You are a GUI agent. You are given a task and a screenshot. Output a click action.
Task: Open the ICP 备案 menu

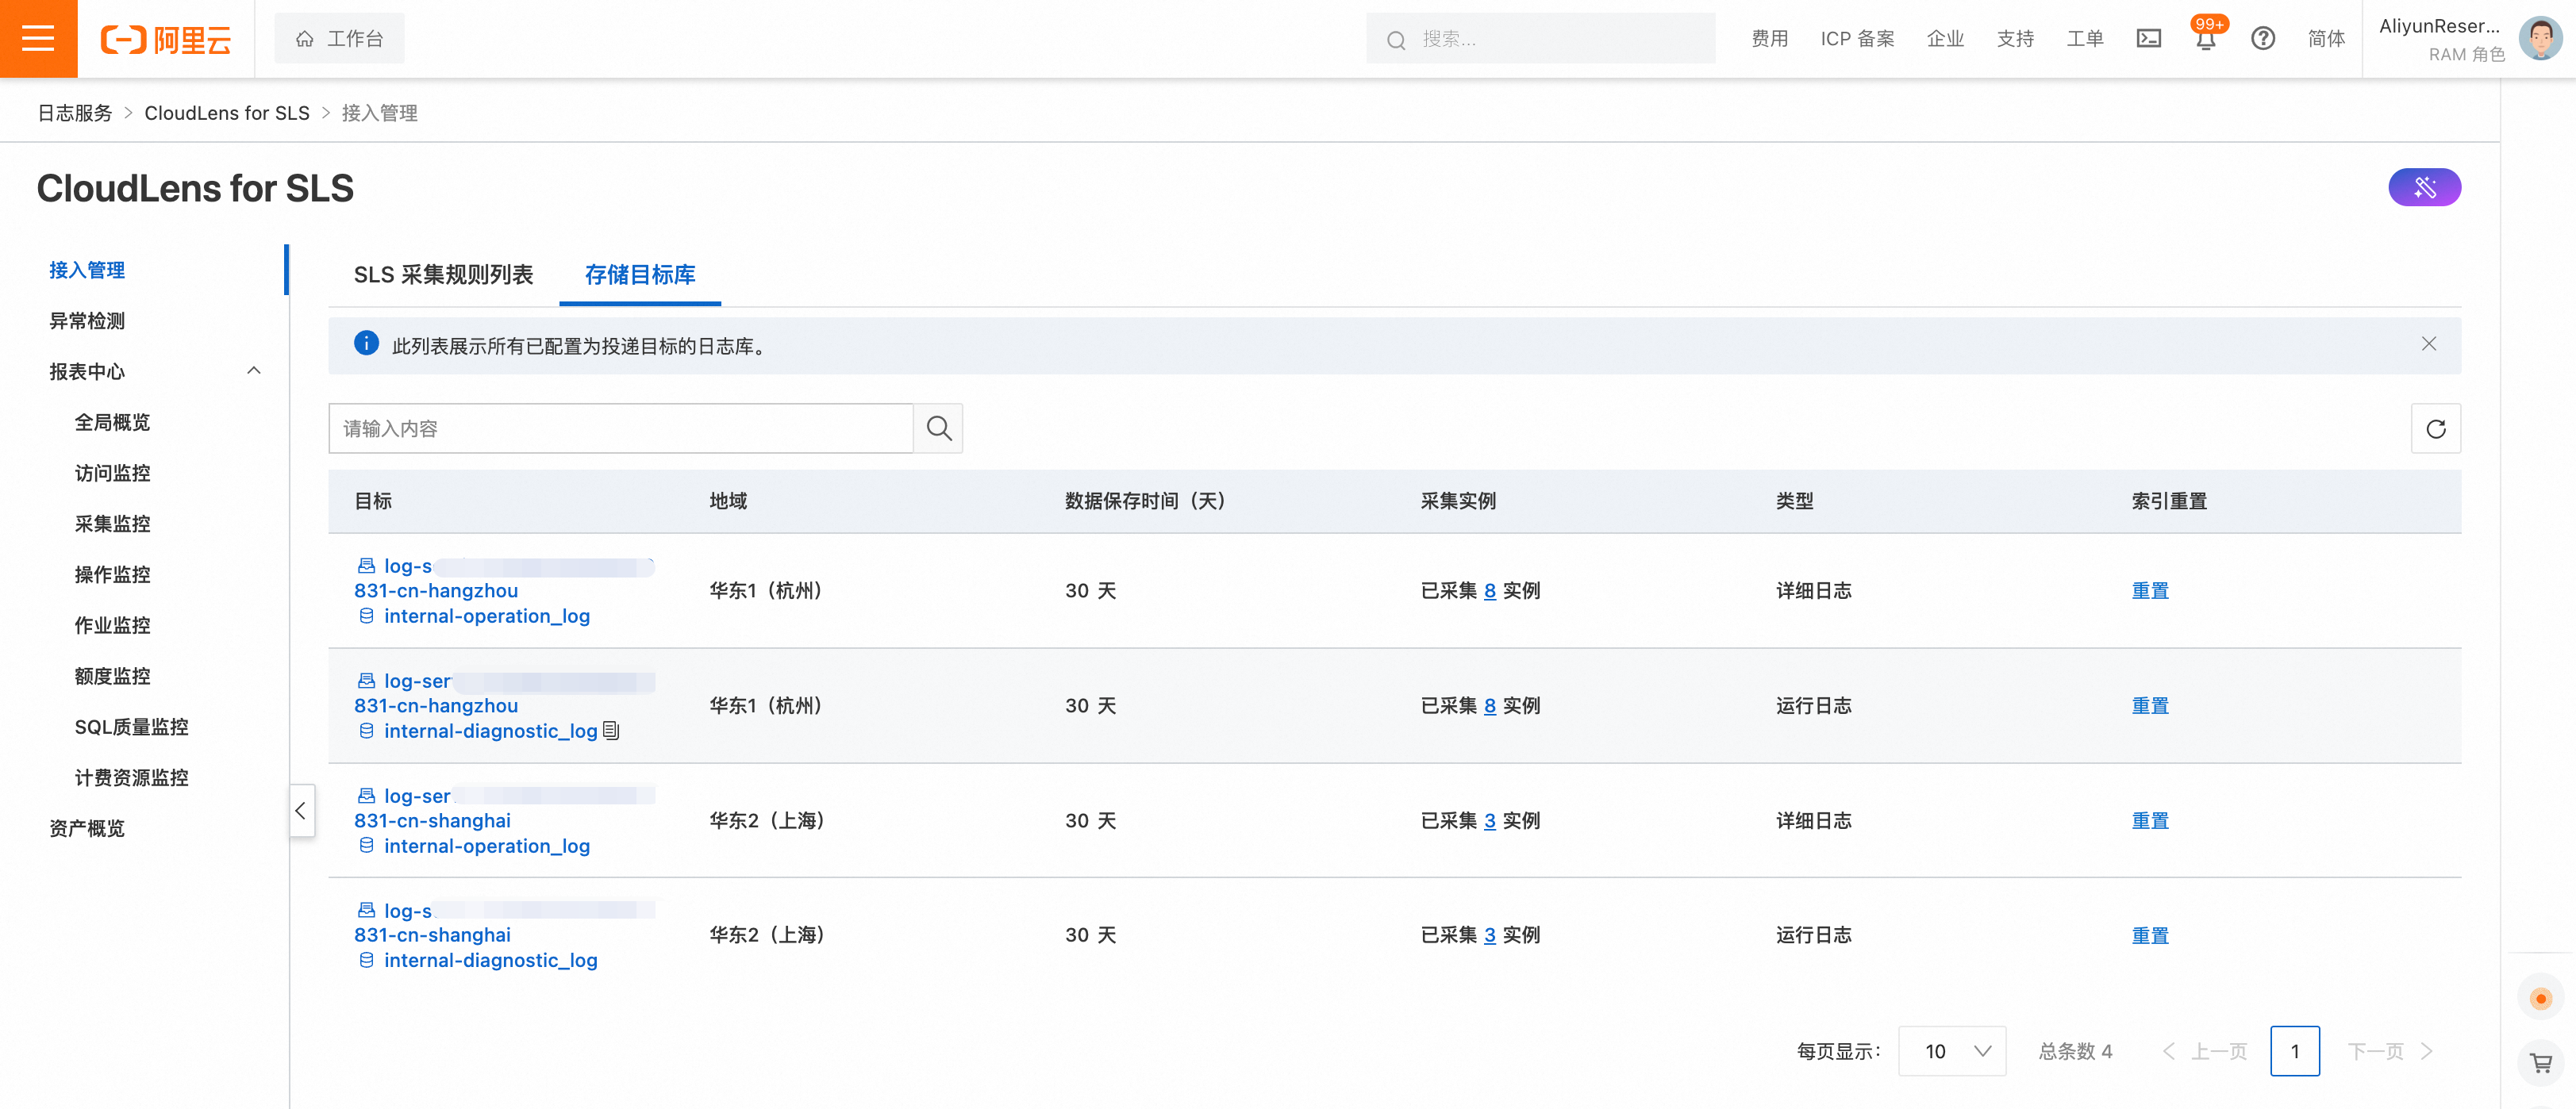point(1858,39)
